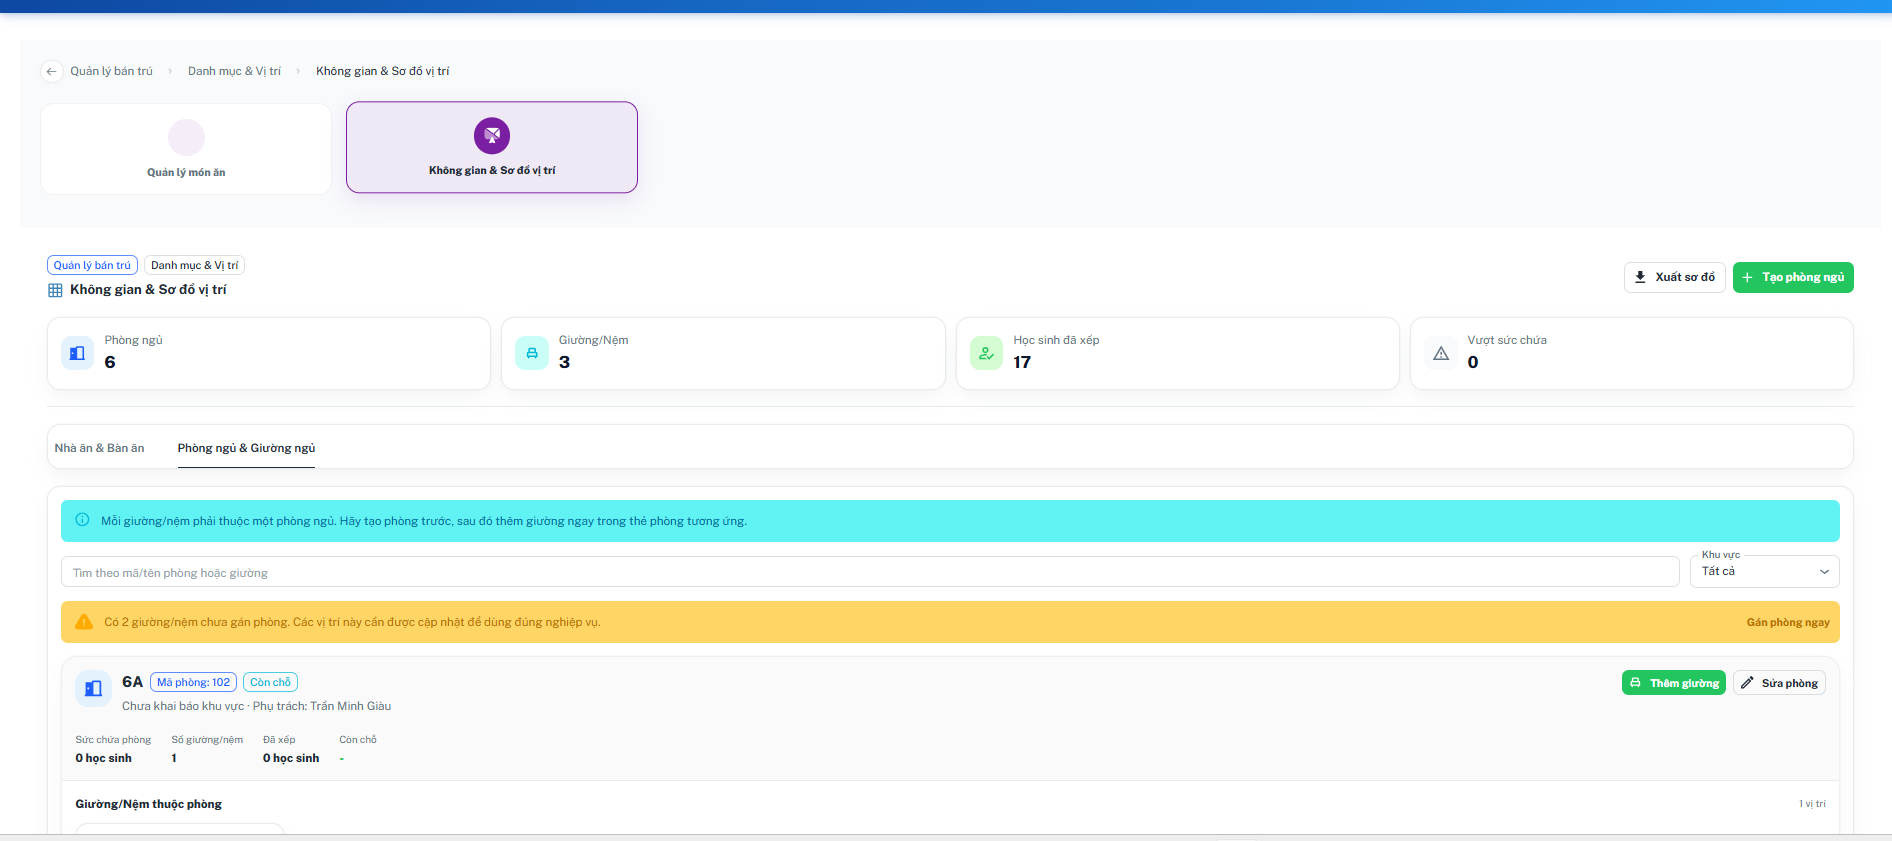1892x841 pixels.
Task: Click the Giường/Nệm bed icon in stats card
Action: click(532, 353)
